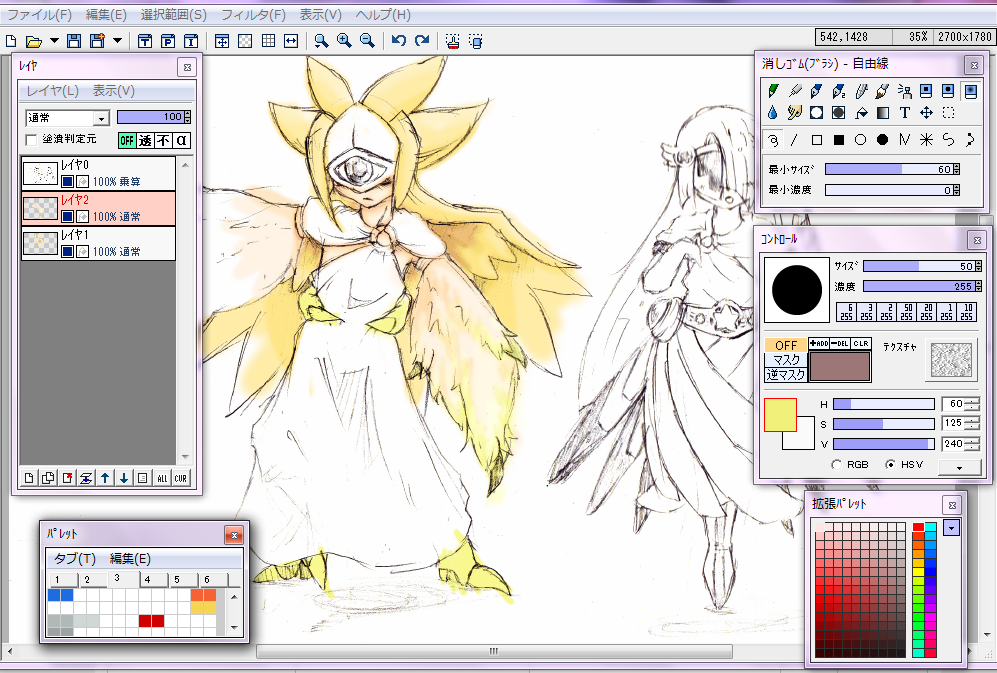The height and width of the screenshot is (673, 997).
Task: Expand the dropdown arrow below the HSV option
Action: 961,466
